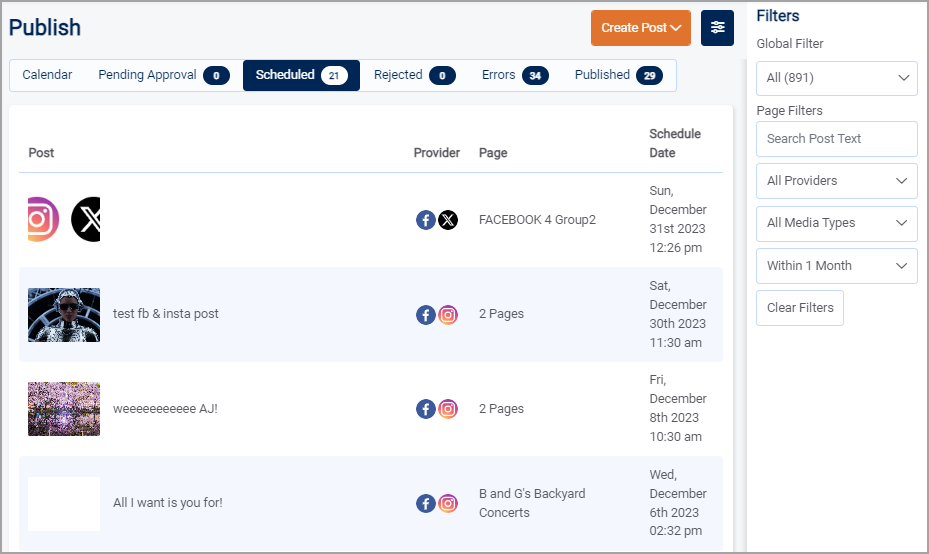929x554 pixels.
Task: Switch to the Pending Approval tab
Action: [x=164, y=75]
